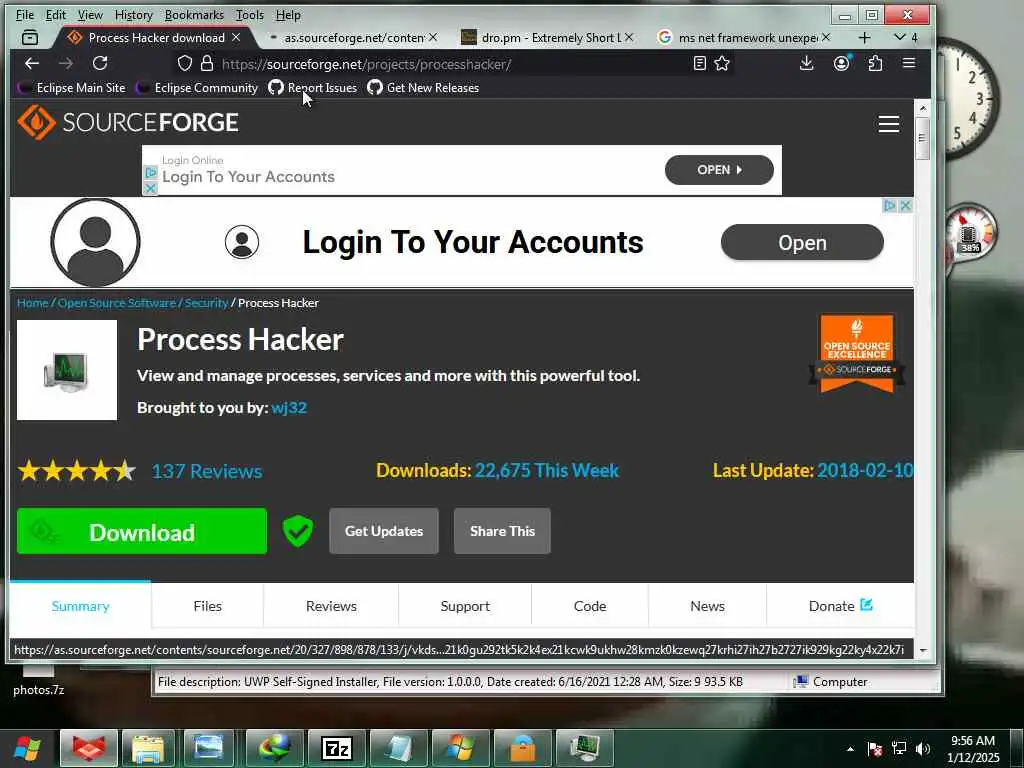Image resolution: width=1024 pixels, height=768 pixels.
Task: Open the Firefox account profile icon
Action: [x=842, y=63]
